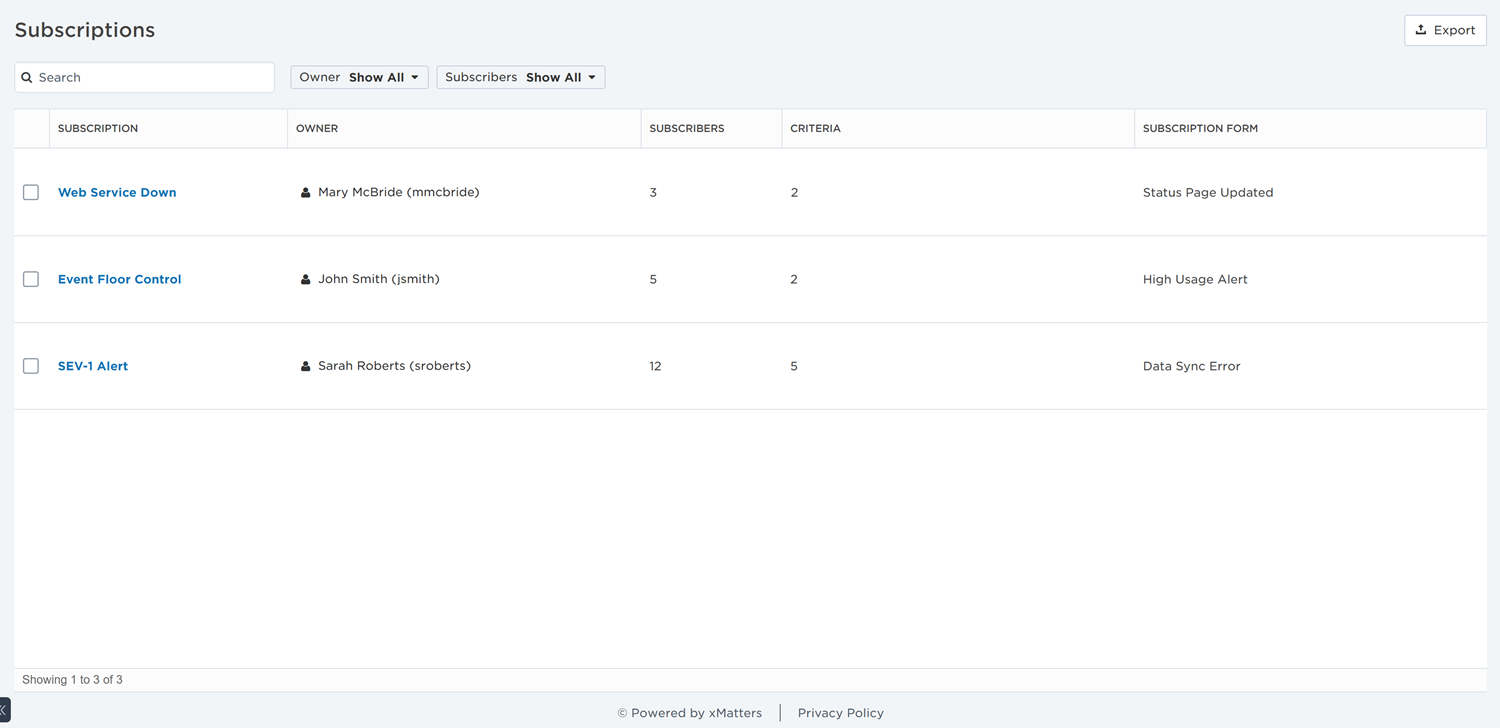The image size is (1500, 728).
Task: Open the Privacy Policy link
Action: (840, 713)
